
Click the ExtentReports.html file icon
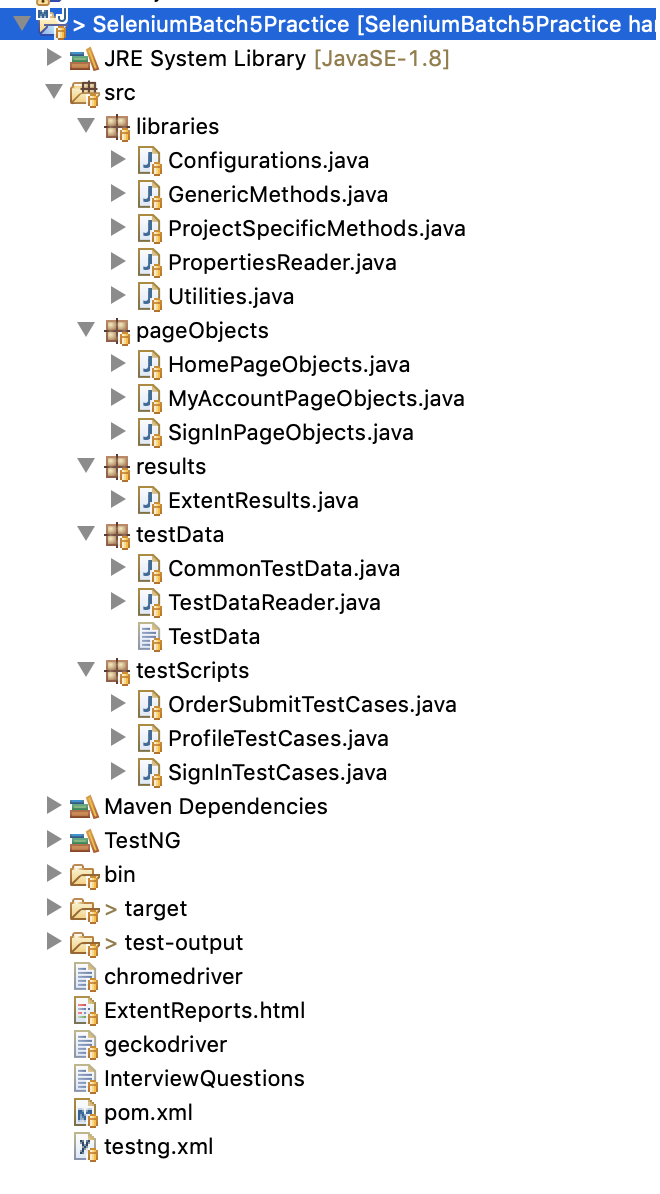pyautogui.click(x=86, y=1011)
